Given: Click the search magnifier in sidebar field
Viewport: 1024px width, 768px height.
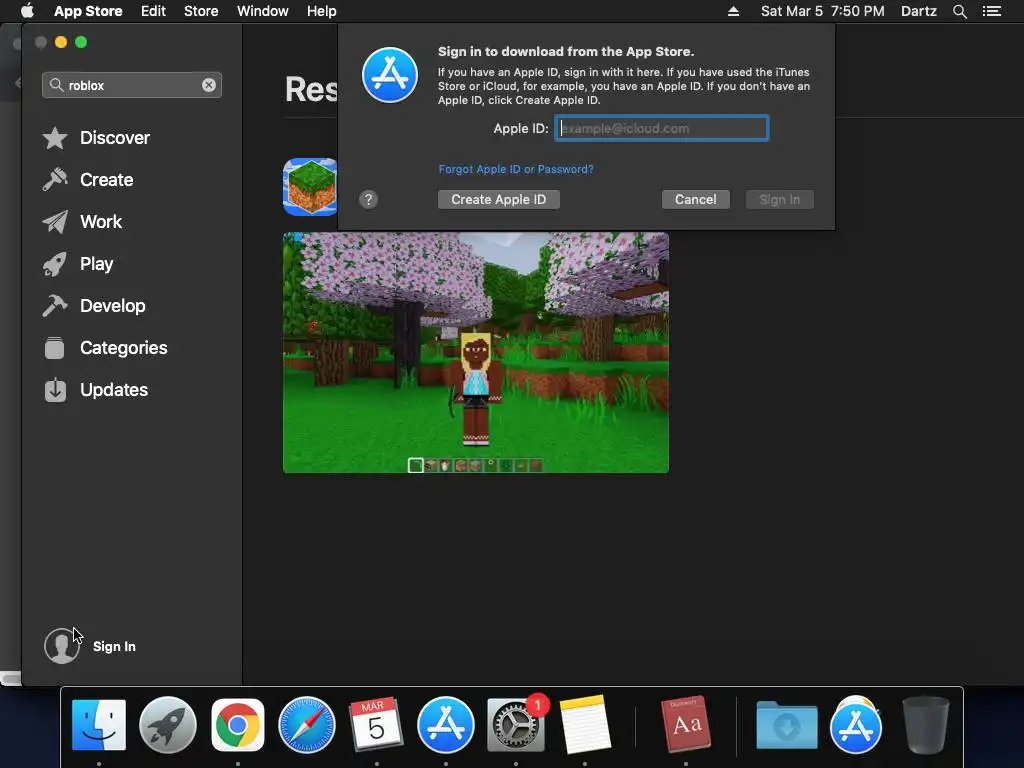Looking at the screenshot, I should 57,85.
